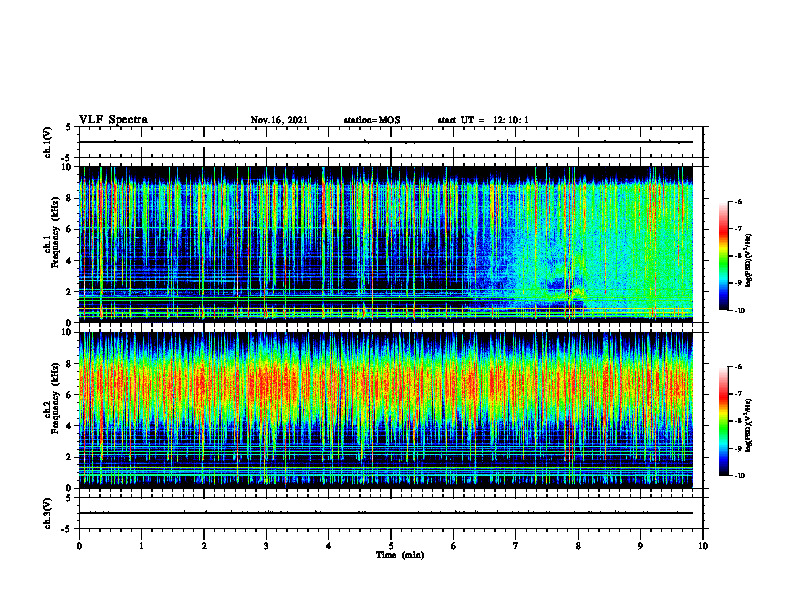Screen dimensions: 792x612
Task: Click time axis tick label '5'
Action: click(x=391, y=546)
